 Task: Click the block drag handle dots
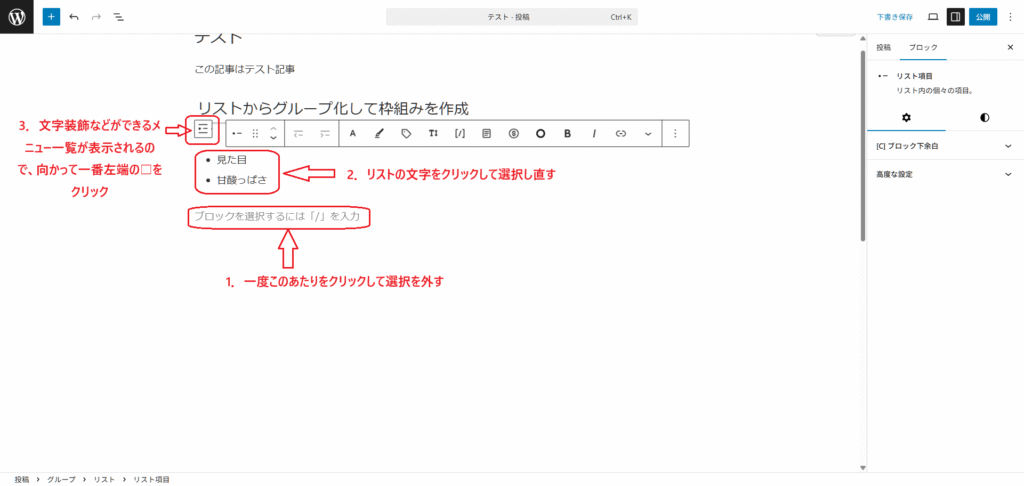255,133
